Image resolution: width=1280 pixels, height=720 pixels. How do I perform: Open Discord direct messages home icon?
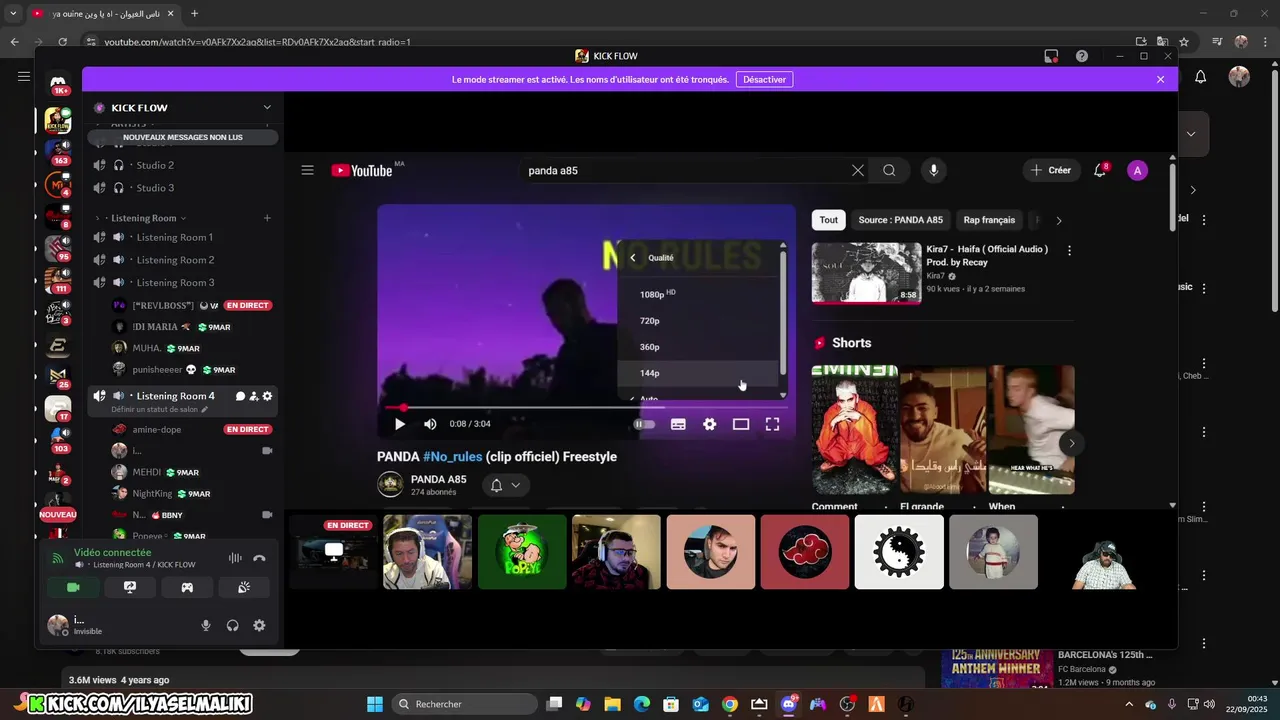click(58, 84)
